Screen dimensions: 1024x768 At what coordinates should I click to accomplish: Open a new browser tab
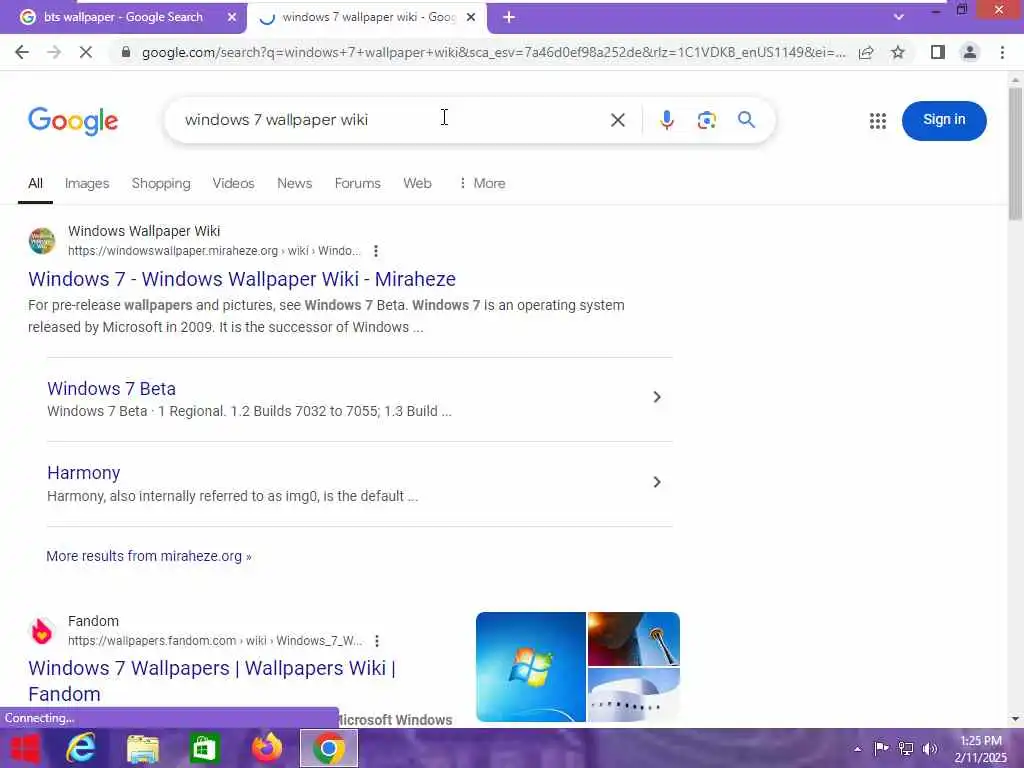click(509, 18)
